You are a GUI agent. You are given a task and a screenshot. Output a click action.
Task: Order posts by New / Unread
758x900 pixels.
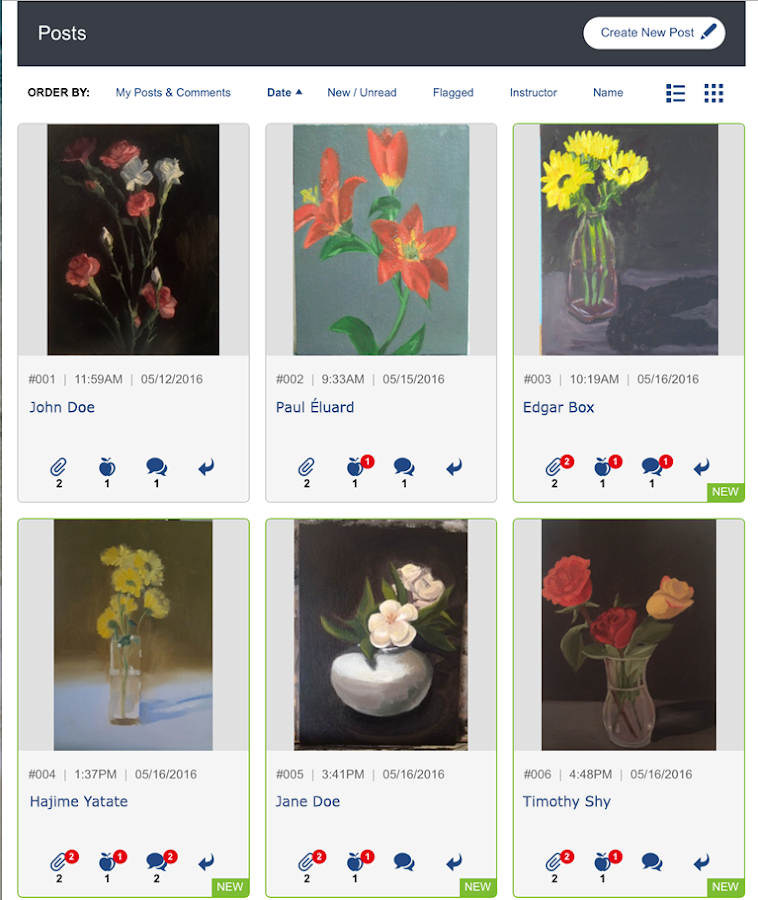tap(361, 92)
